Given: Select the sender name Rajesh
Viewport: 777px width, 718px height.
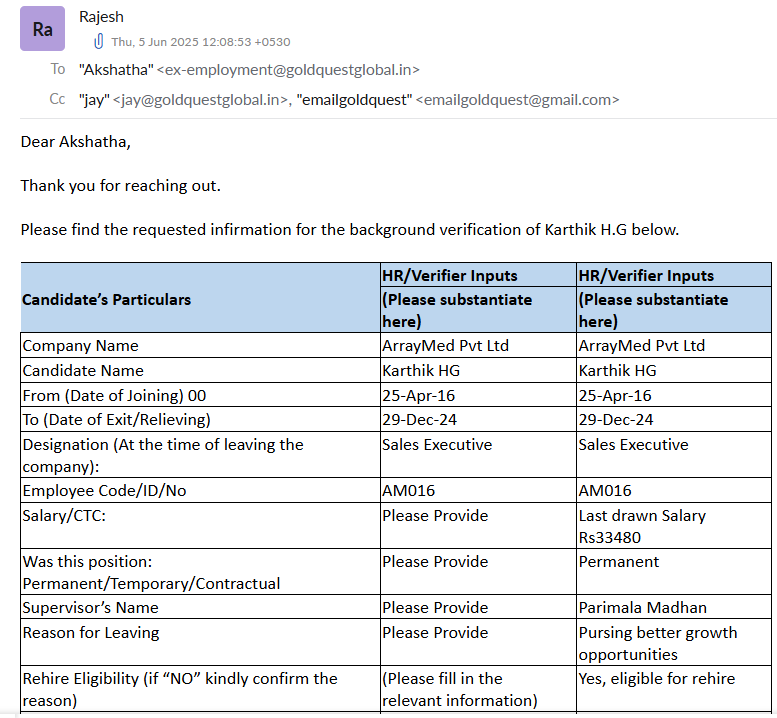Looking at the screenshot, I should point(102,17).
